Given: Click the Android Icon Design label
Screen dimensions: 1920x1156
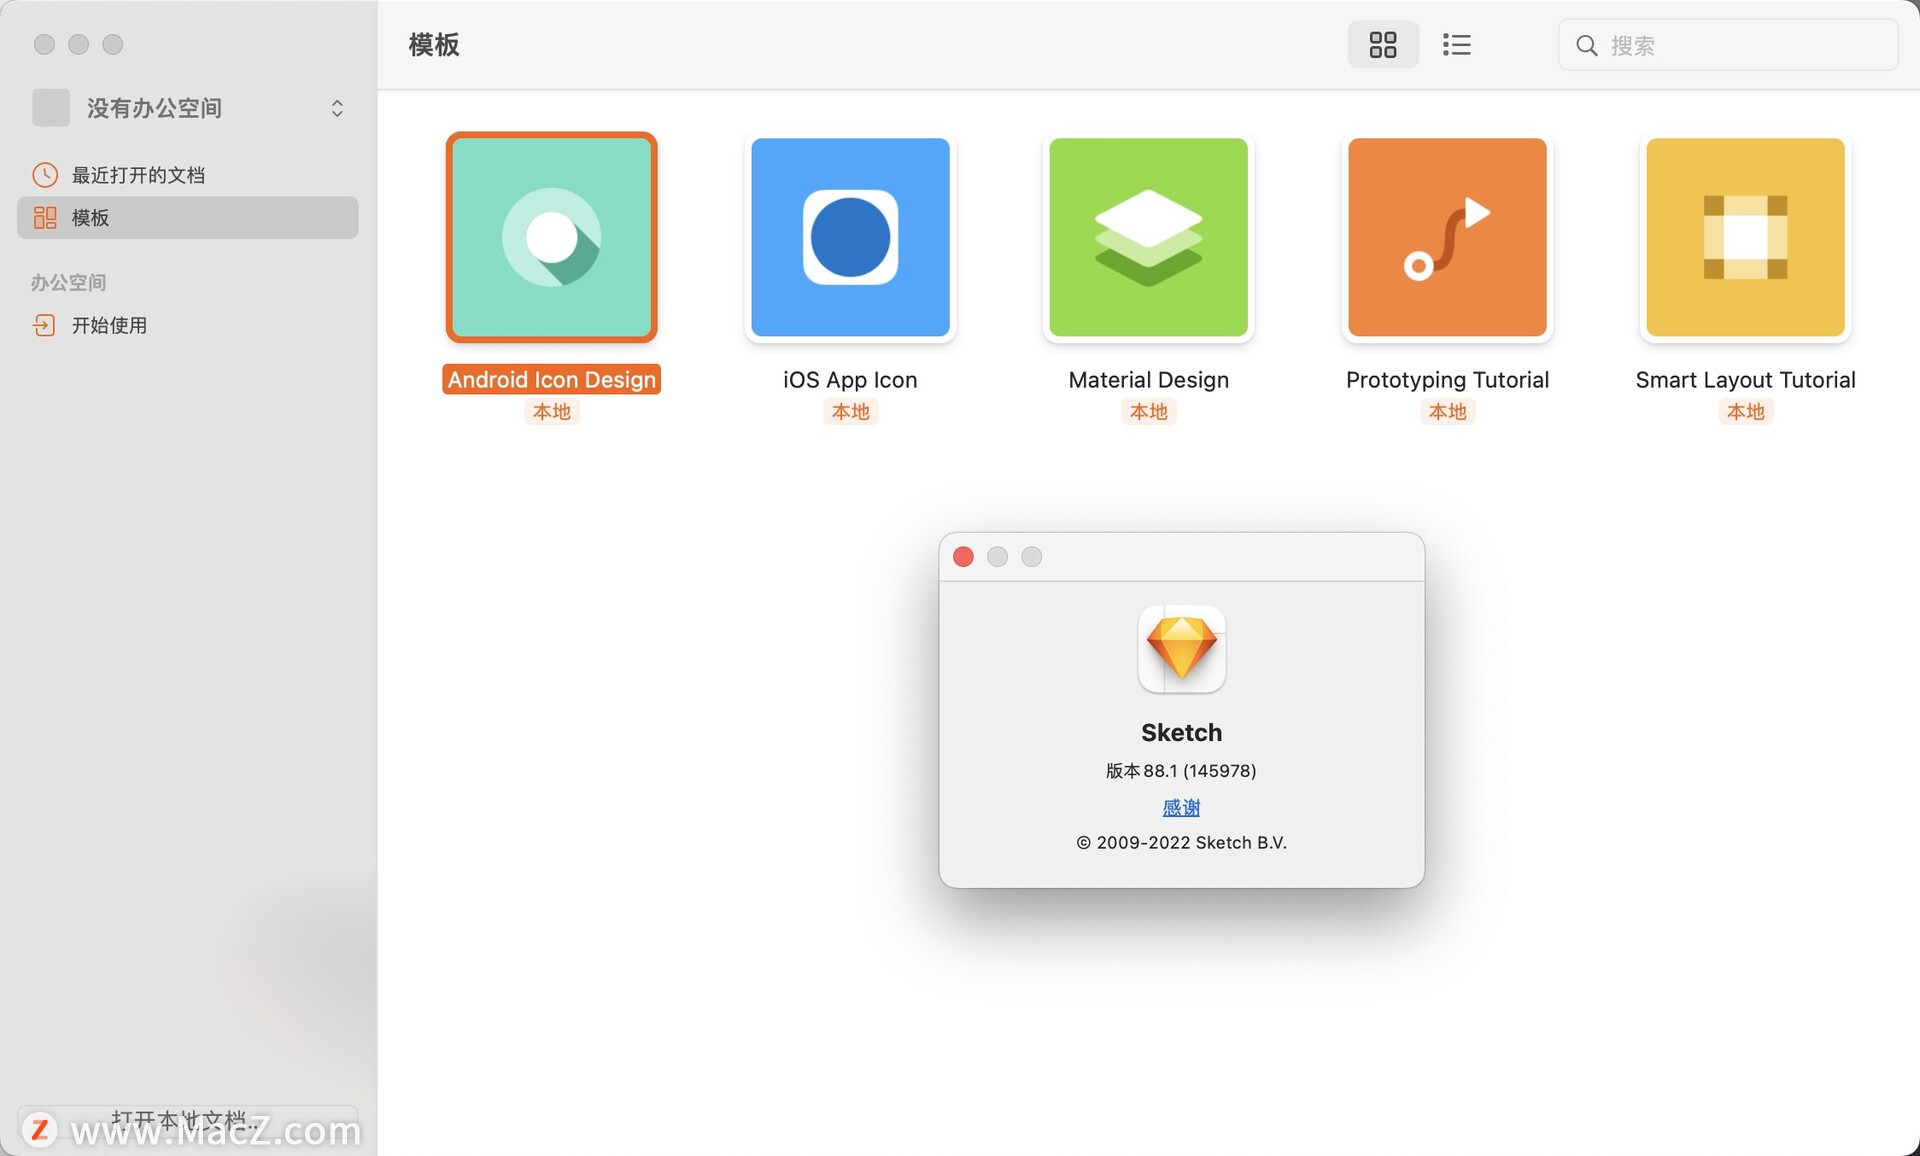Looking at the screenshot, I should tap(552, 380).
